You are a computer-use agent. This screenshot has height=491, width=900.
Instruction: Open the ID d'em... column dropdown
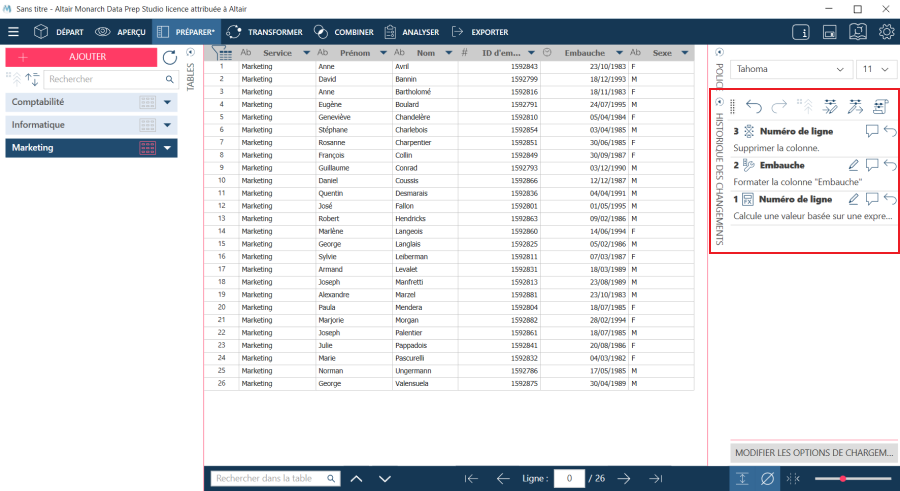[x=532, y=53]
